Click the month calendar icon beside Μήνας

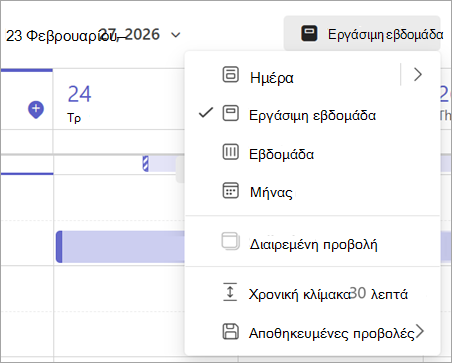click(x=230, y=190)
